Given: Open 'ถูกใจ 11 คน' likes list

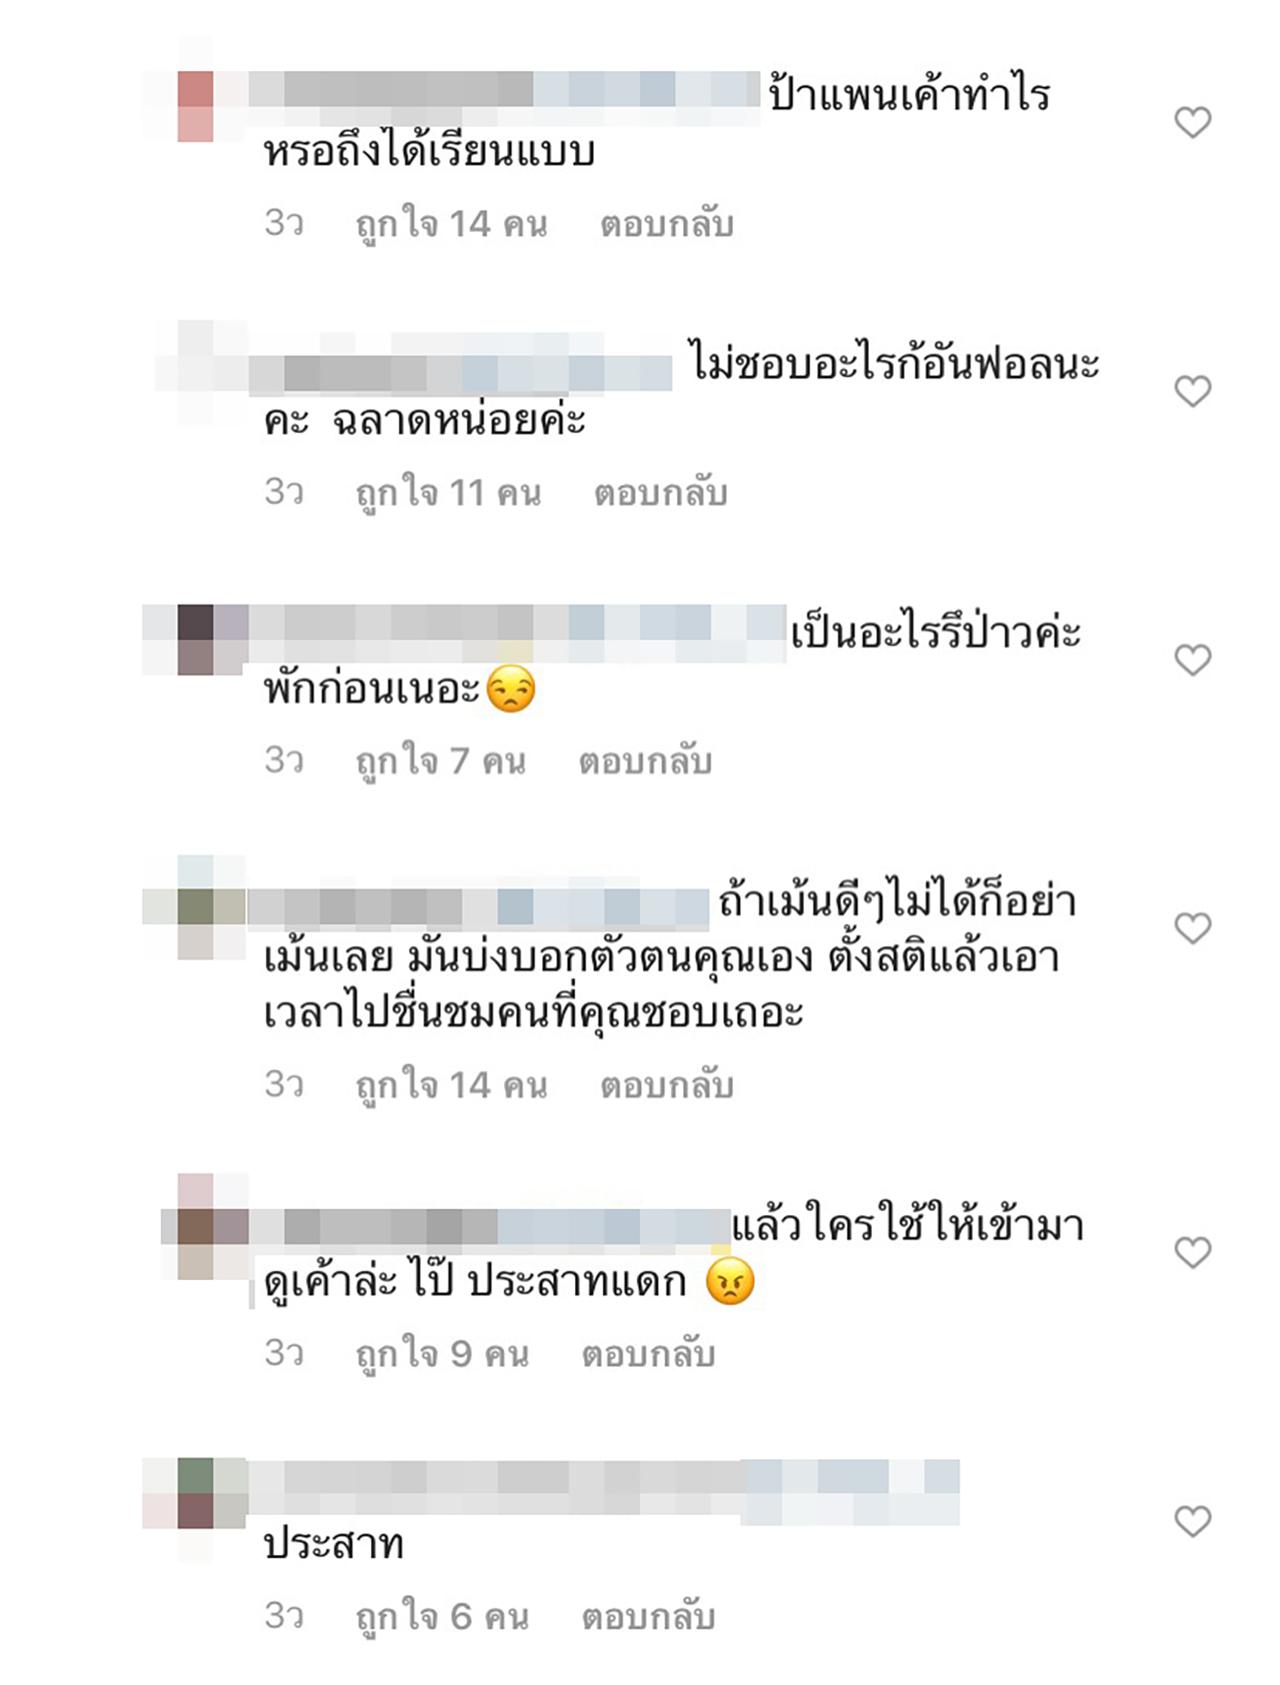Looking at the screenshot, I should click(448, 493).
